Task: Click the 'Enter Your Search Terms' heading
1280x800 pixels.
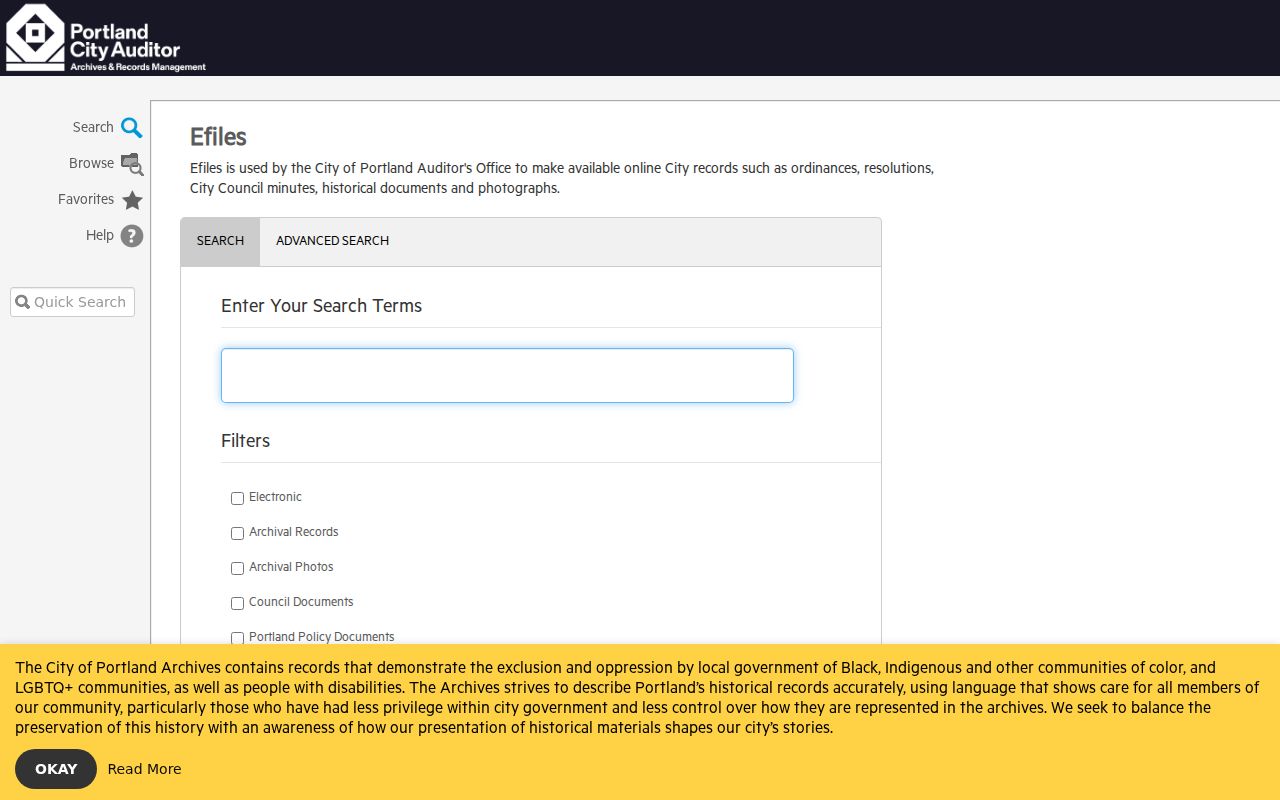Action: pos(321,306)
